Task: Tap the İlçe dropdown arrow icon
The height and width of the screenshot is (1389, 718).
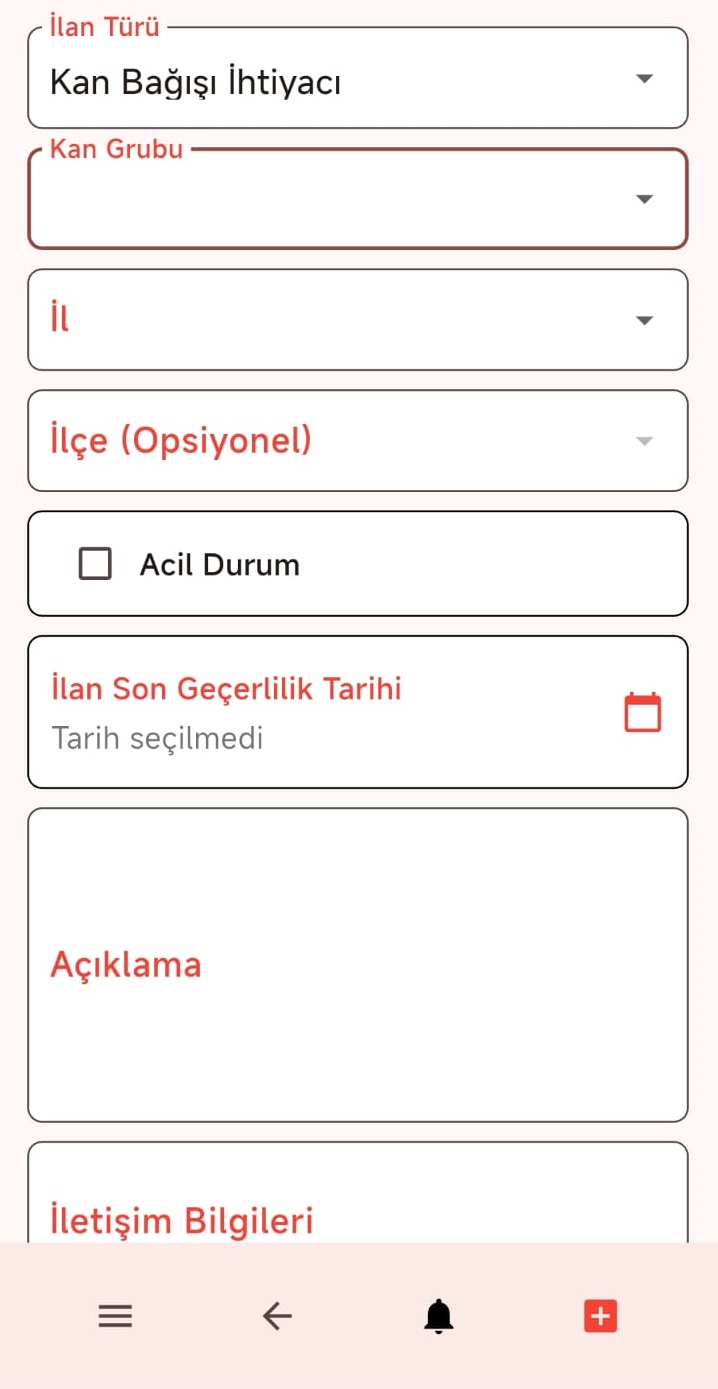Action: click(645, 441)
